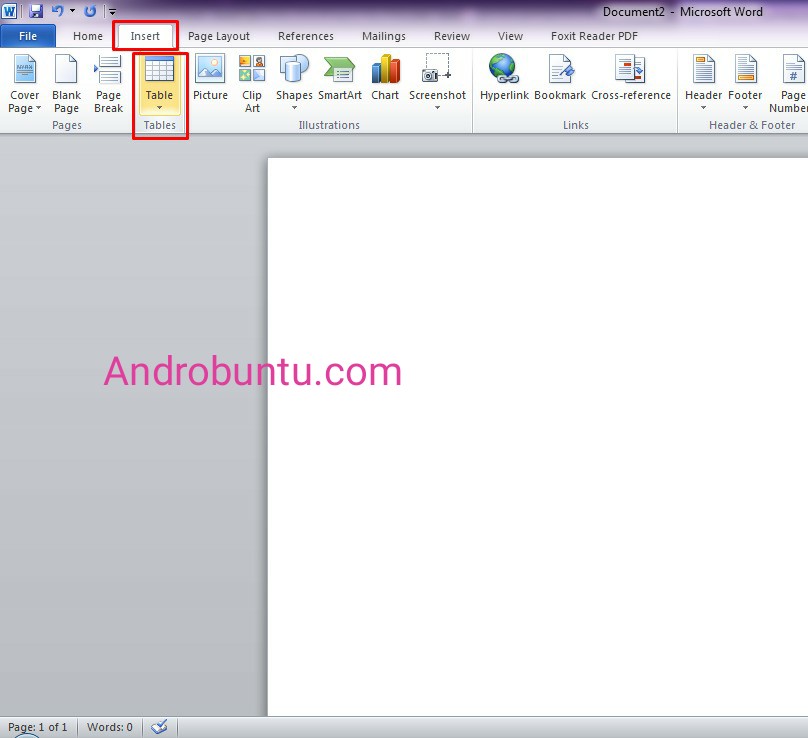Open the File menu
The height and width of the screenshot is (738, 808).
pos(28,35)
